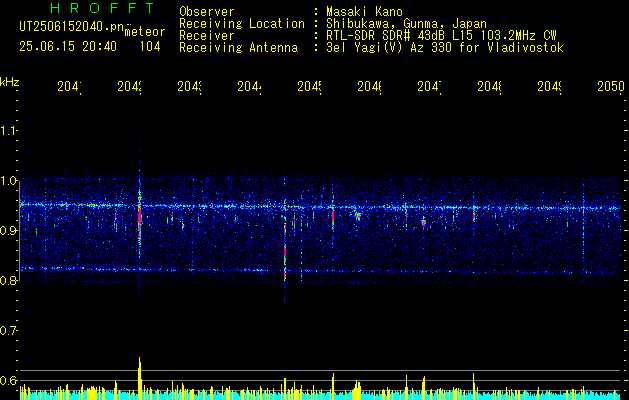Click the 2048 time axis marker
Viewport: 629px width, 400px height.
click(489, 86)
